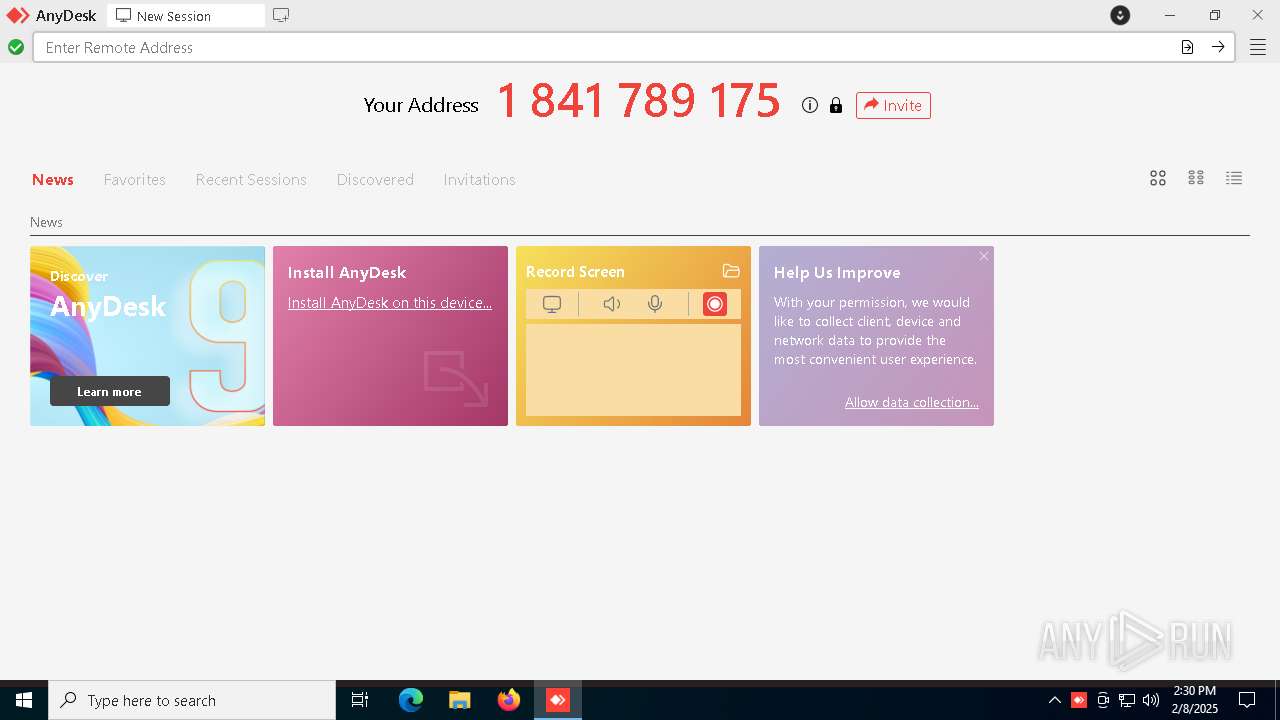Viewport: 1280px width, 720px height.
Task: Open a new session tab icon
Action: (281, 15)
